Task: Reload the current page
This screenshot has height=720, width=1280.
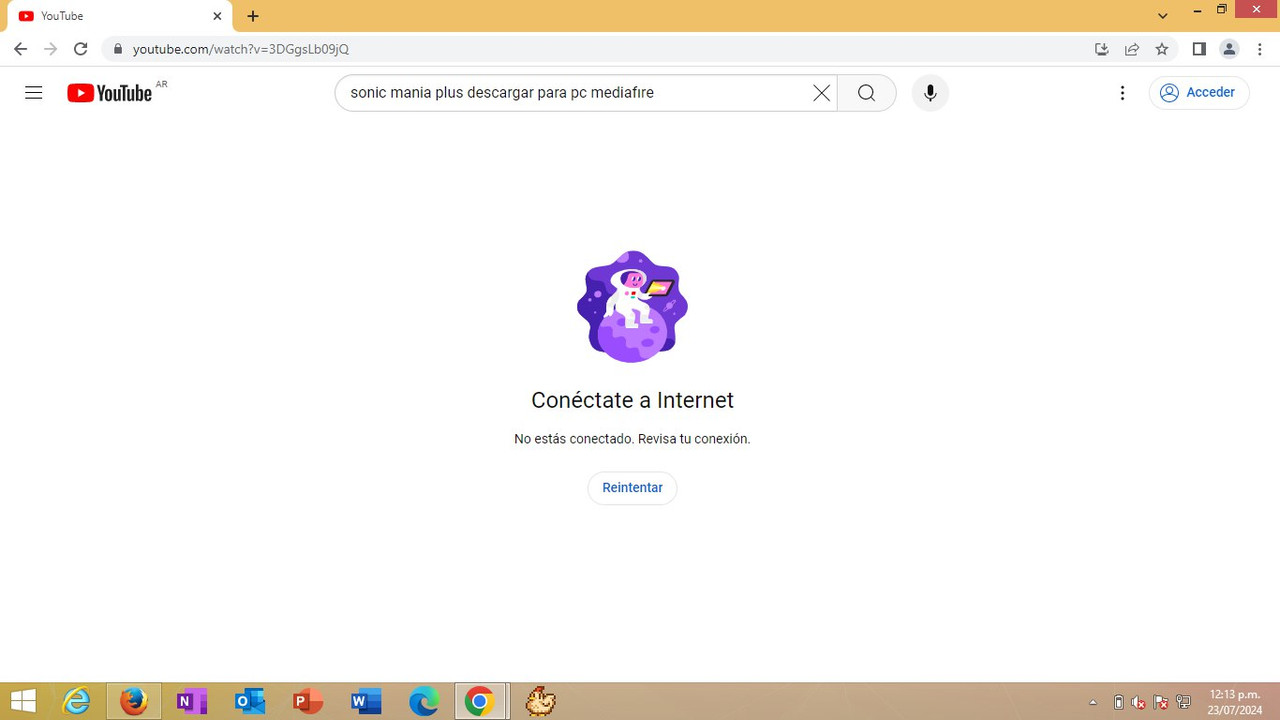Action: point(81,49)
